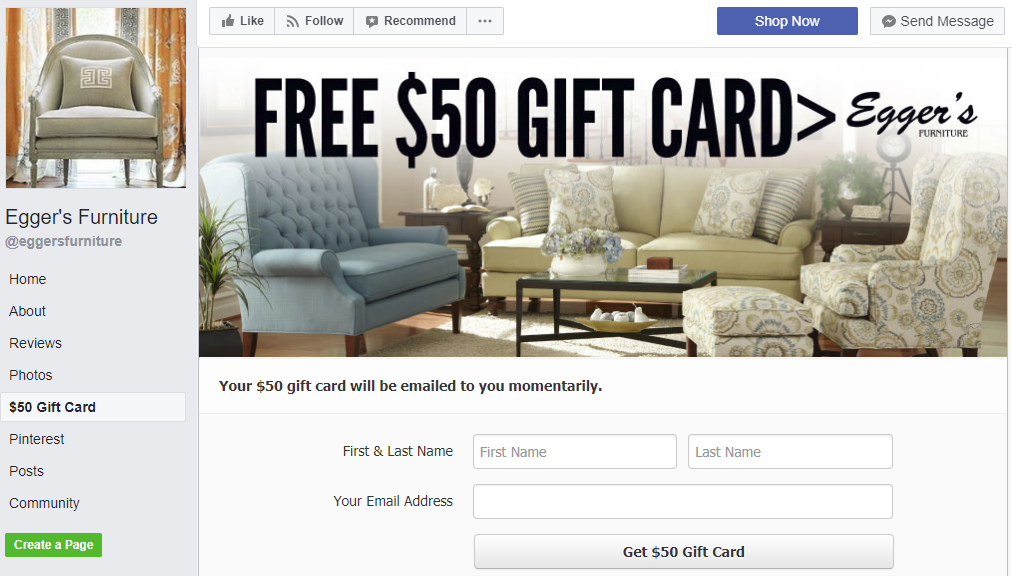The height and width of the screenshot is (576, 1012).
Task: Click the Follow feed icon
Action: 292,21
